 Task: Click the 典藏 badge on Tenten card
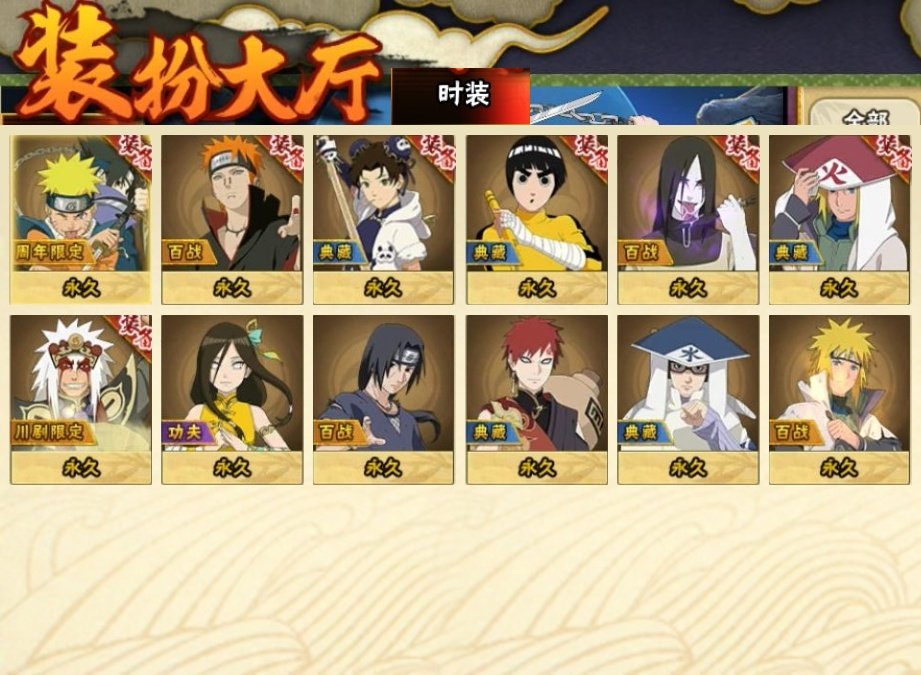point(337,253)
